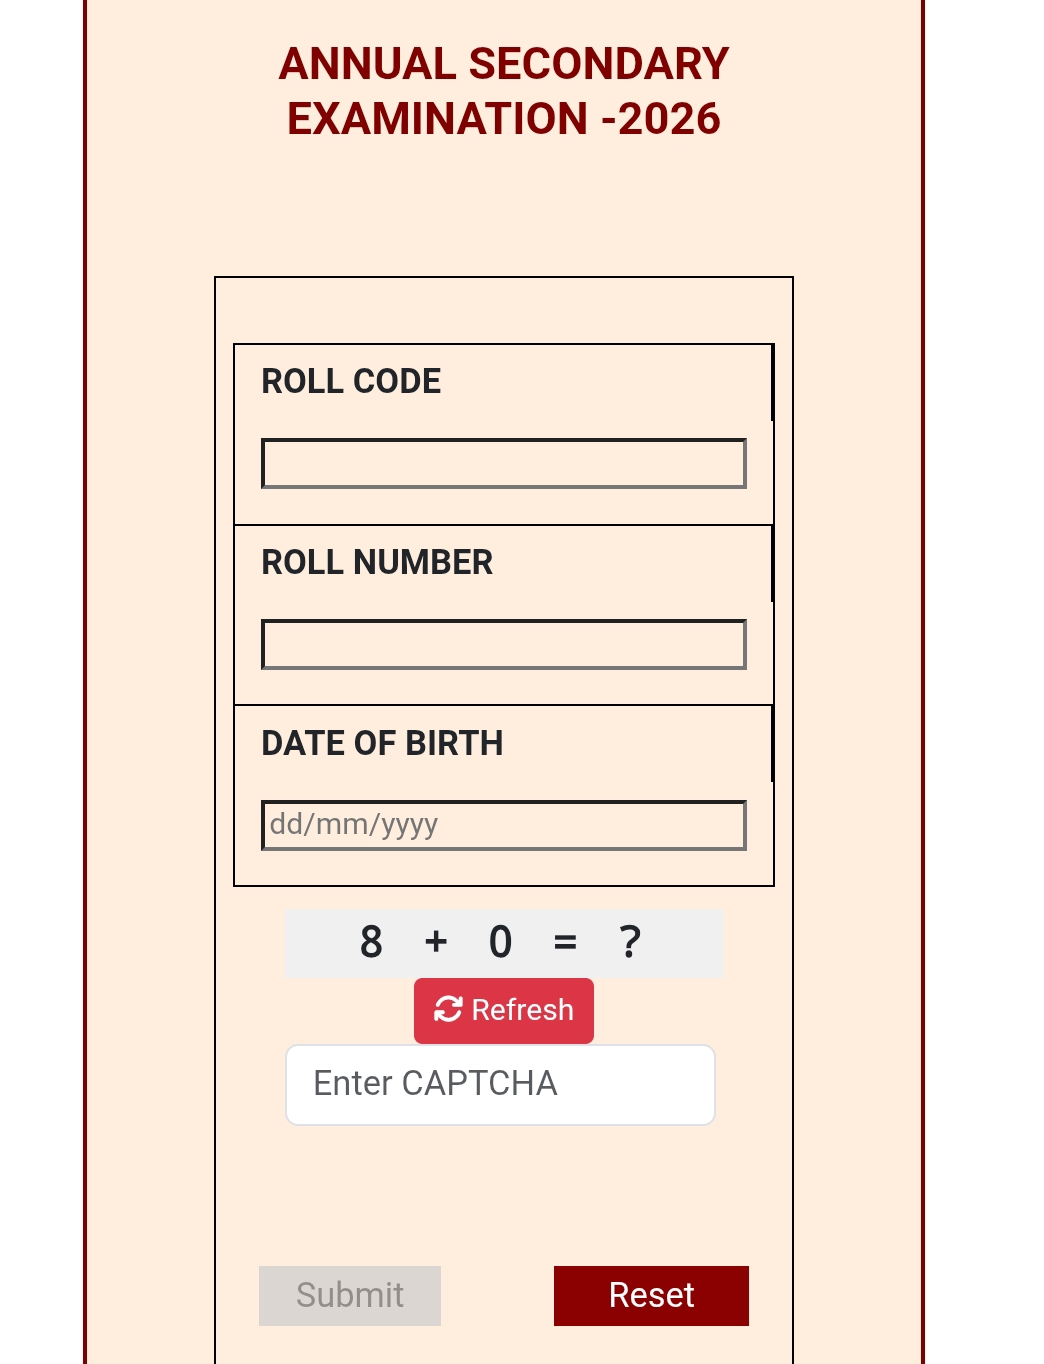Select the dd/mm/yyyy date of birth field
Screen dimensions: 1044x1364
tap(504, 825)
